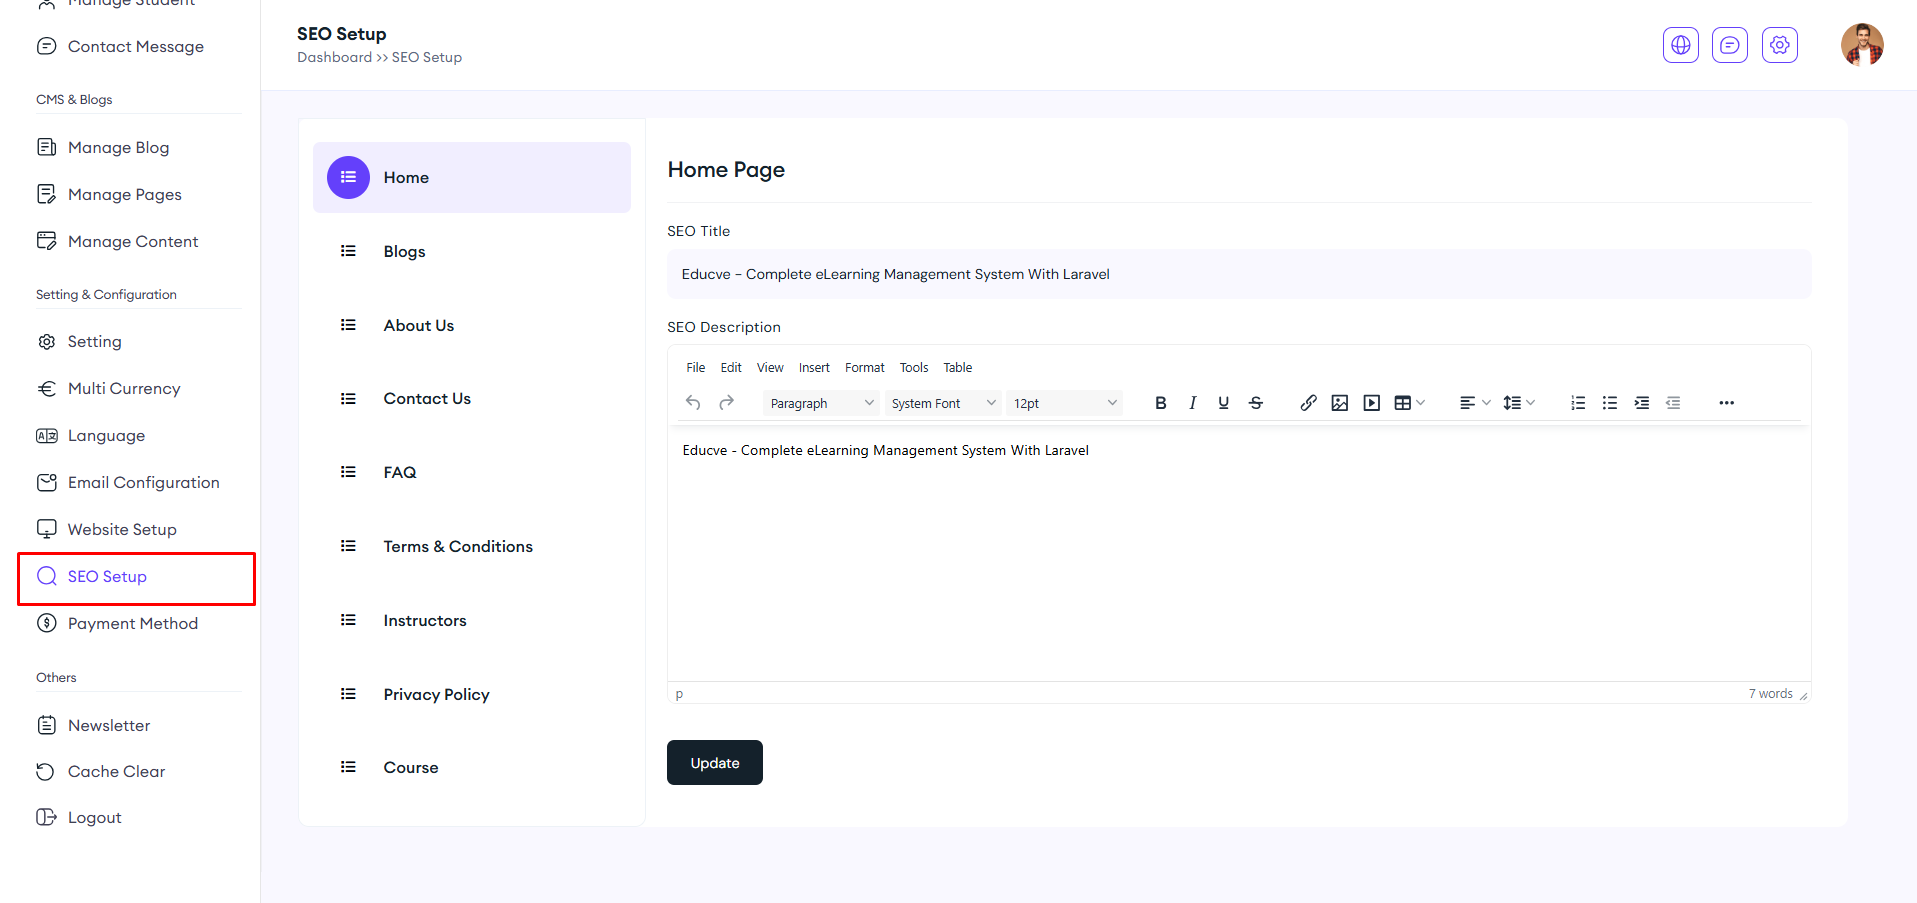Click the insert link icon
Viewport: 1917px width, 903px height.
point(1308,403)
